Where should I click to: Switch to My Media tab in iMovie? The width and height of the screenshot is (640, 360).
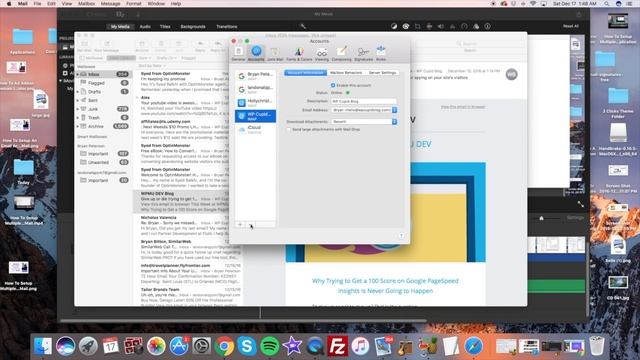pyautogui.click(x=120, y=27)
